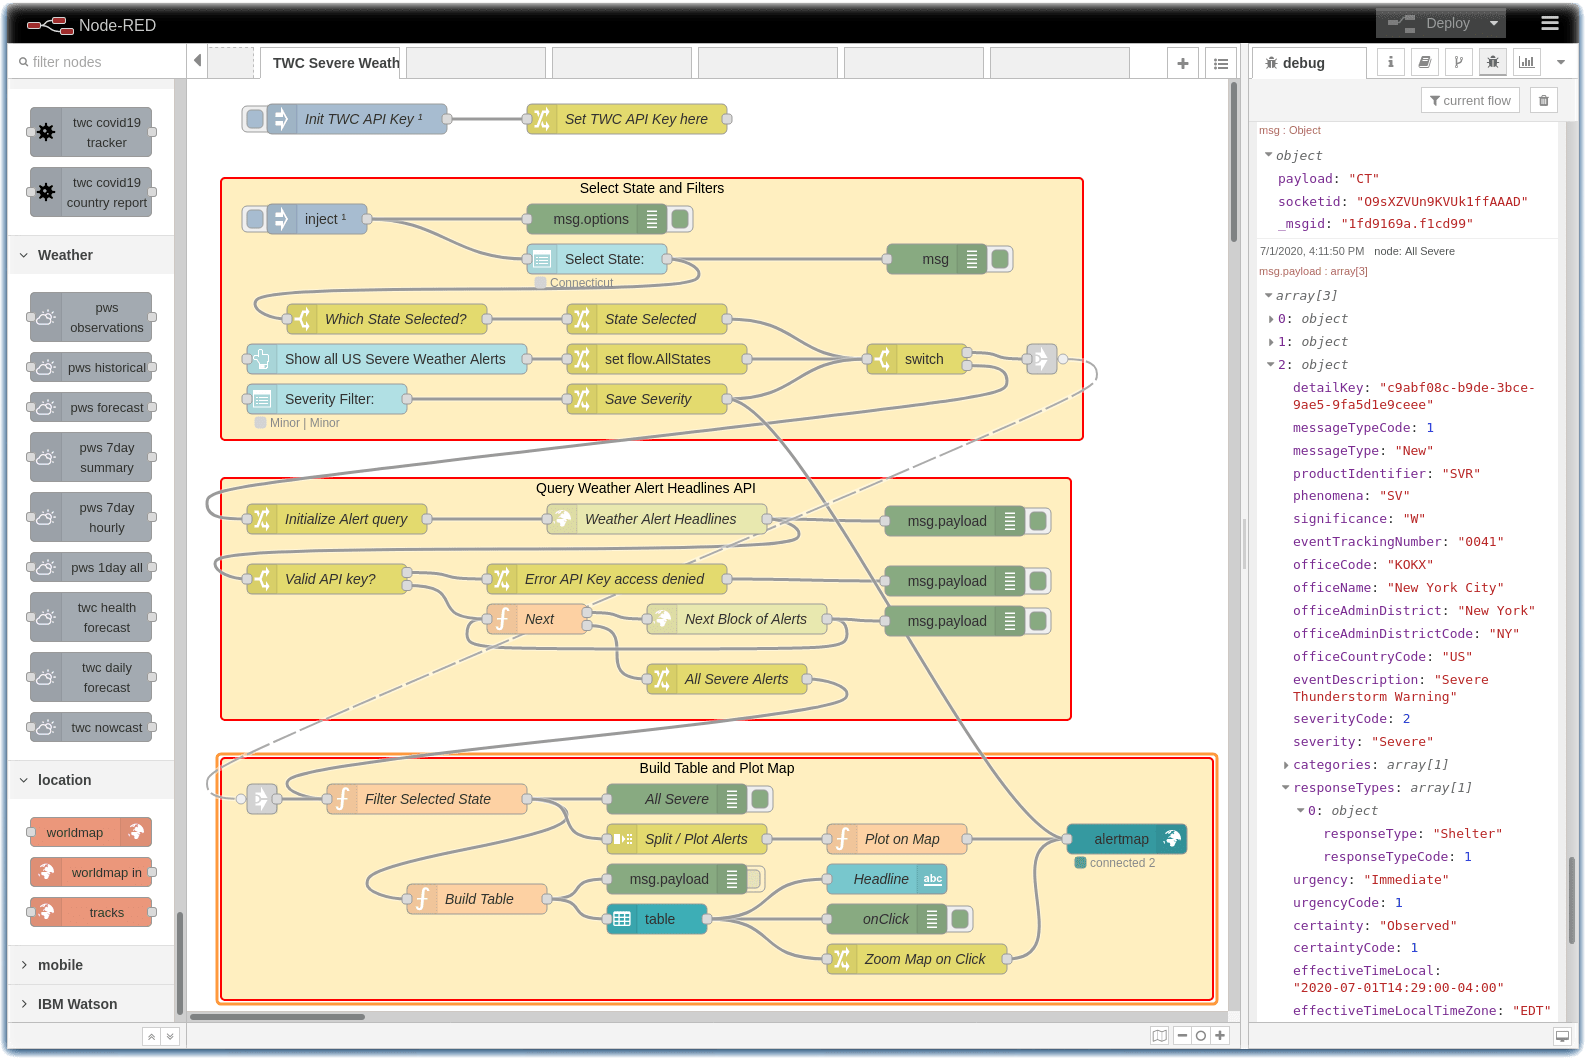The height and width of the screenshot is (1058, 1585).
Task: Expand the categories array[1] entry
Action: [1286, 765]
